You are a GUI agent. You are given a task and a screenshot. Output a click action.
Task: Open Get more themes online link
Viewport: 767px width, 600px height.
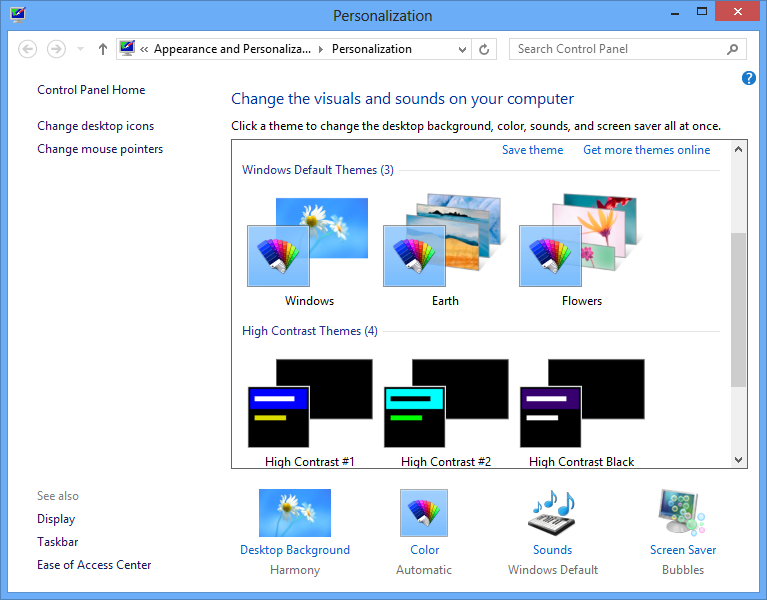coord(646,150)
